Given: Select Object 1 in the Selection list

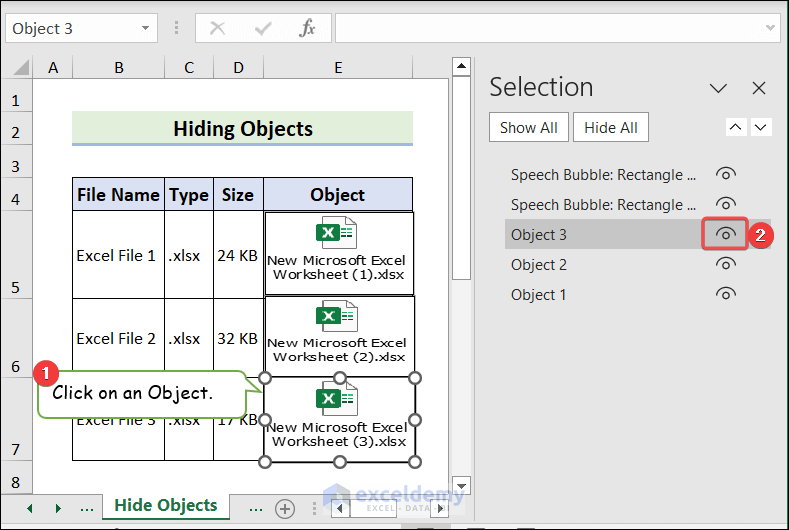Looking at the screenshot, I should pyautogui.click(x=539, y=294).
